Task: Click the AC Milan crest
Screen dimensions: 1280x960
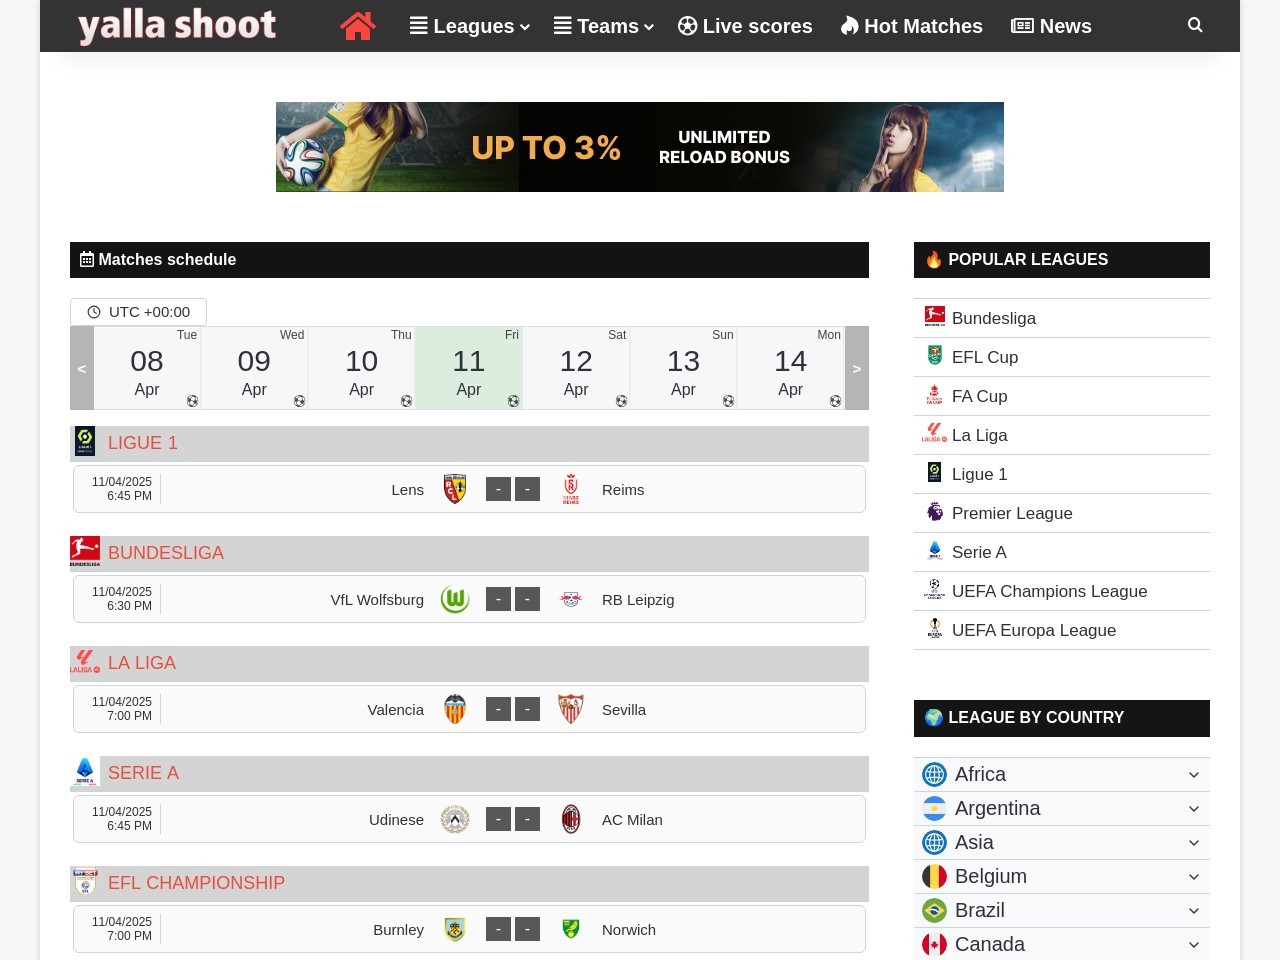Action: [x=571, y=819]
